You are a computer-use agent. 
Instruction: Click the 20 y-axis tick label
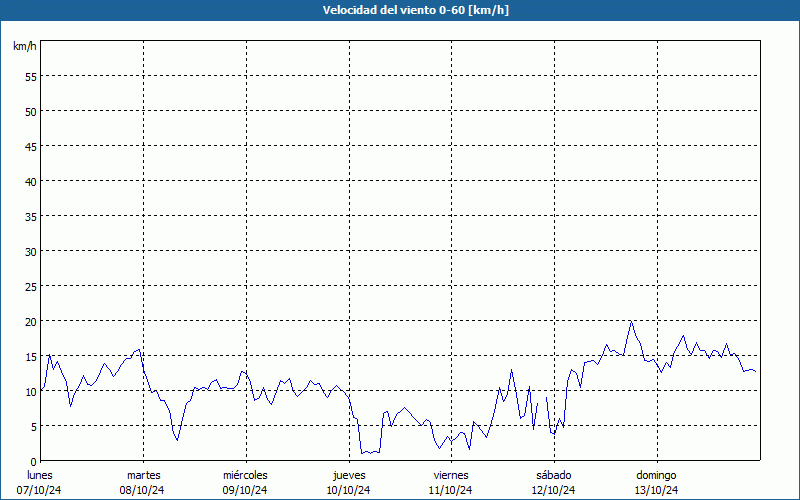[x=31, y=321]
